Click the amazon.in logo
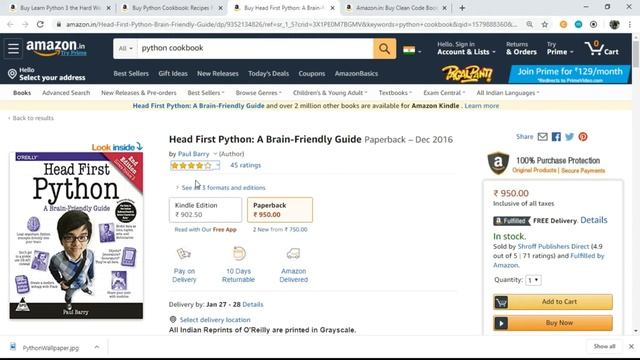 56,48
